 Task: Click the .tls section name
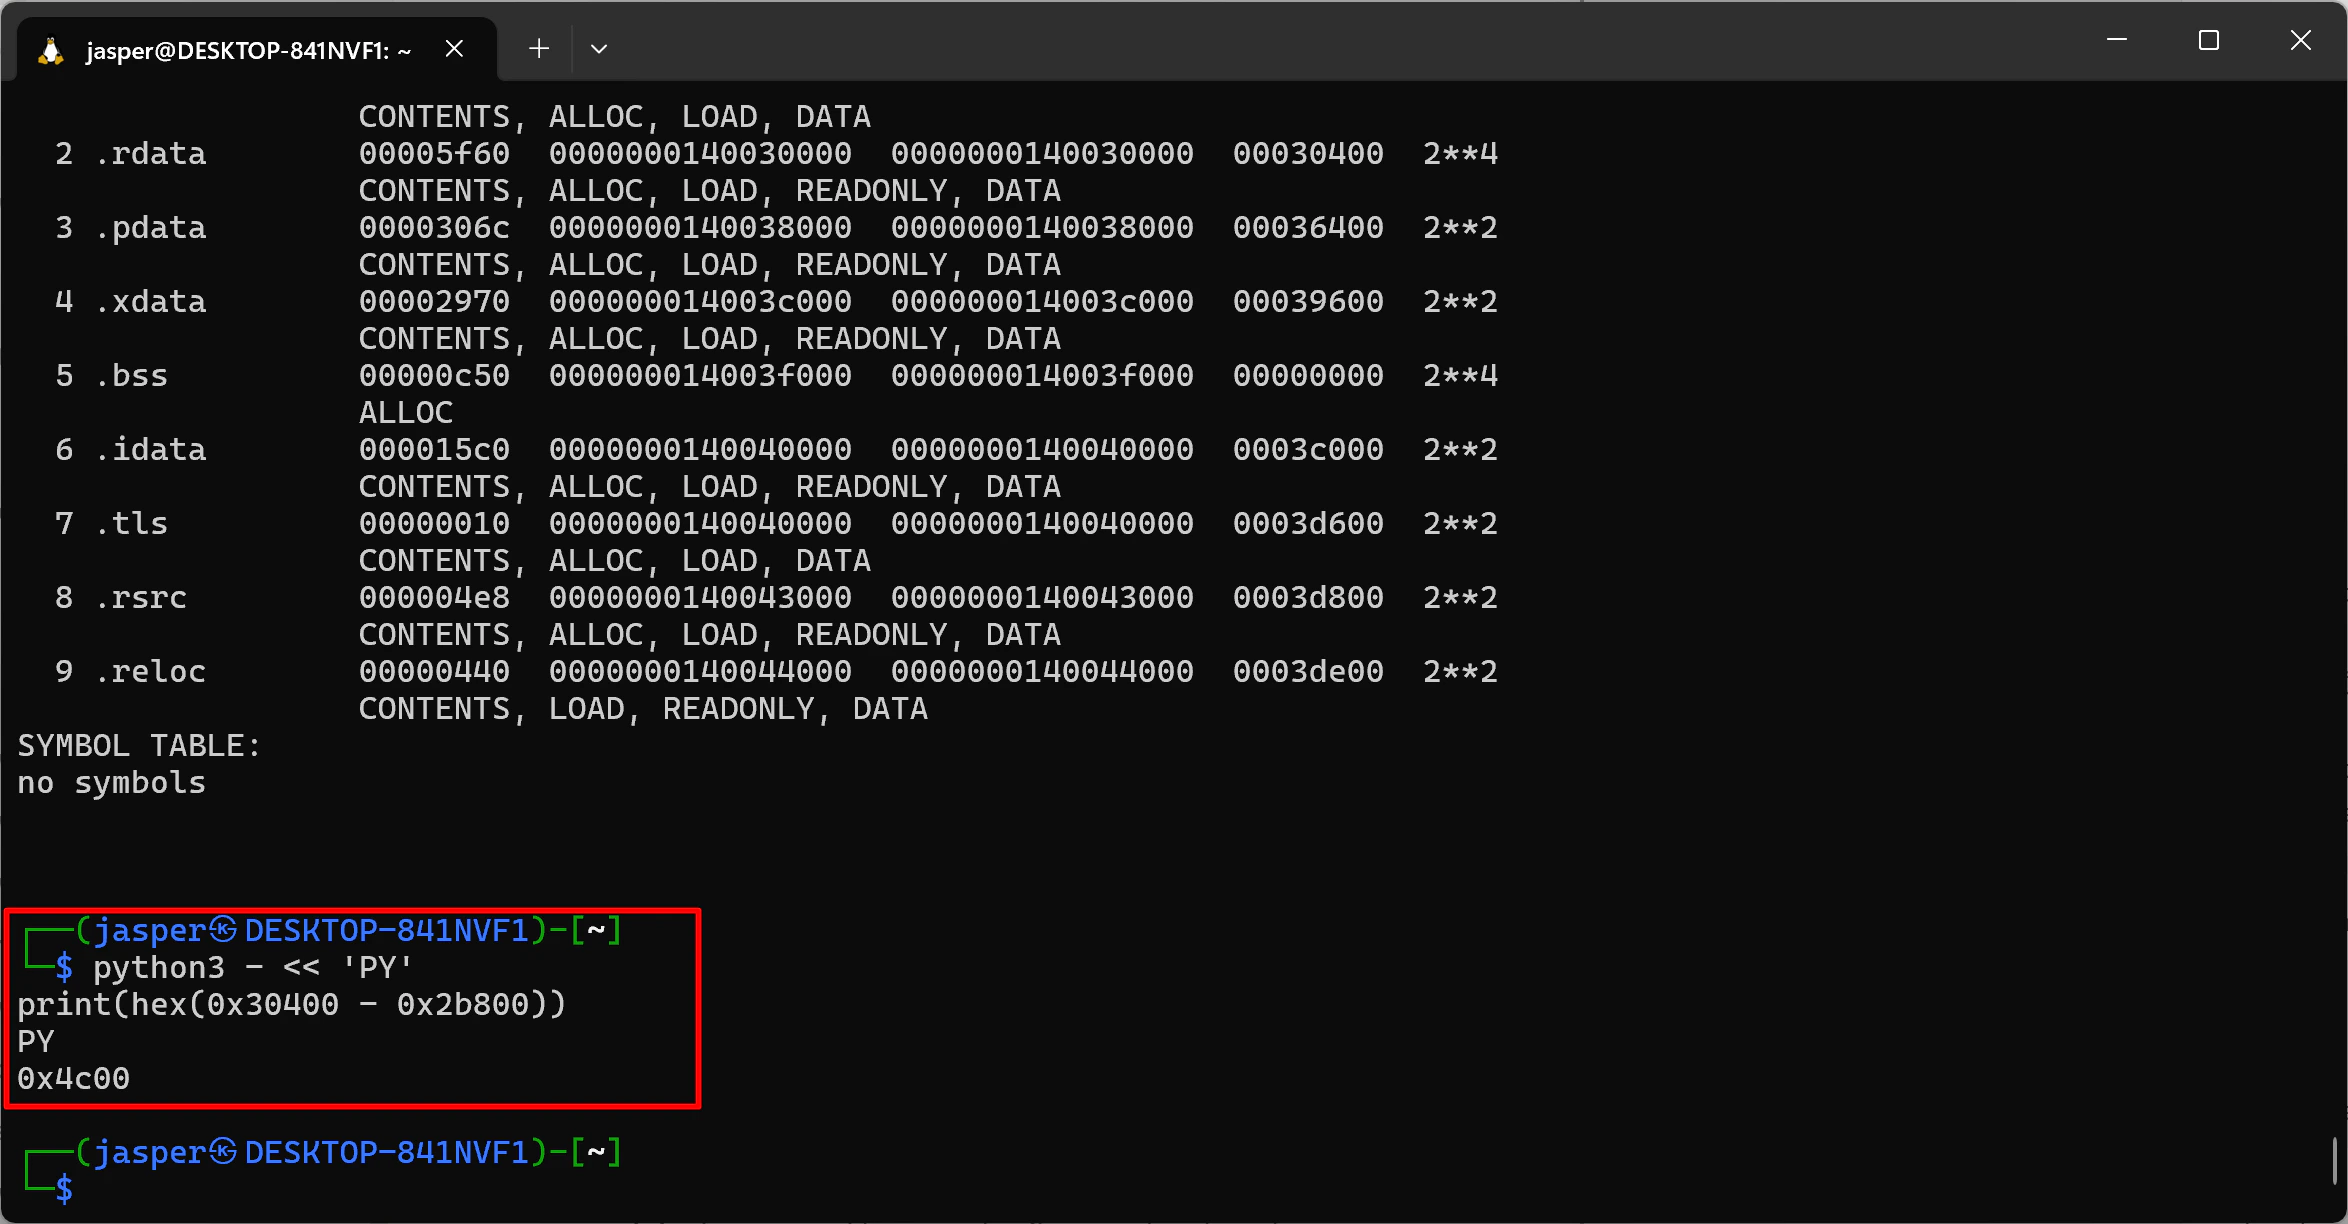(132, 524)
